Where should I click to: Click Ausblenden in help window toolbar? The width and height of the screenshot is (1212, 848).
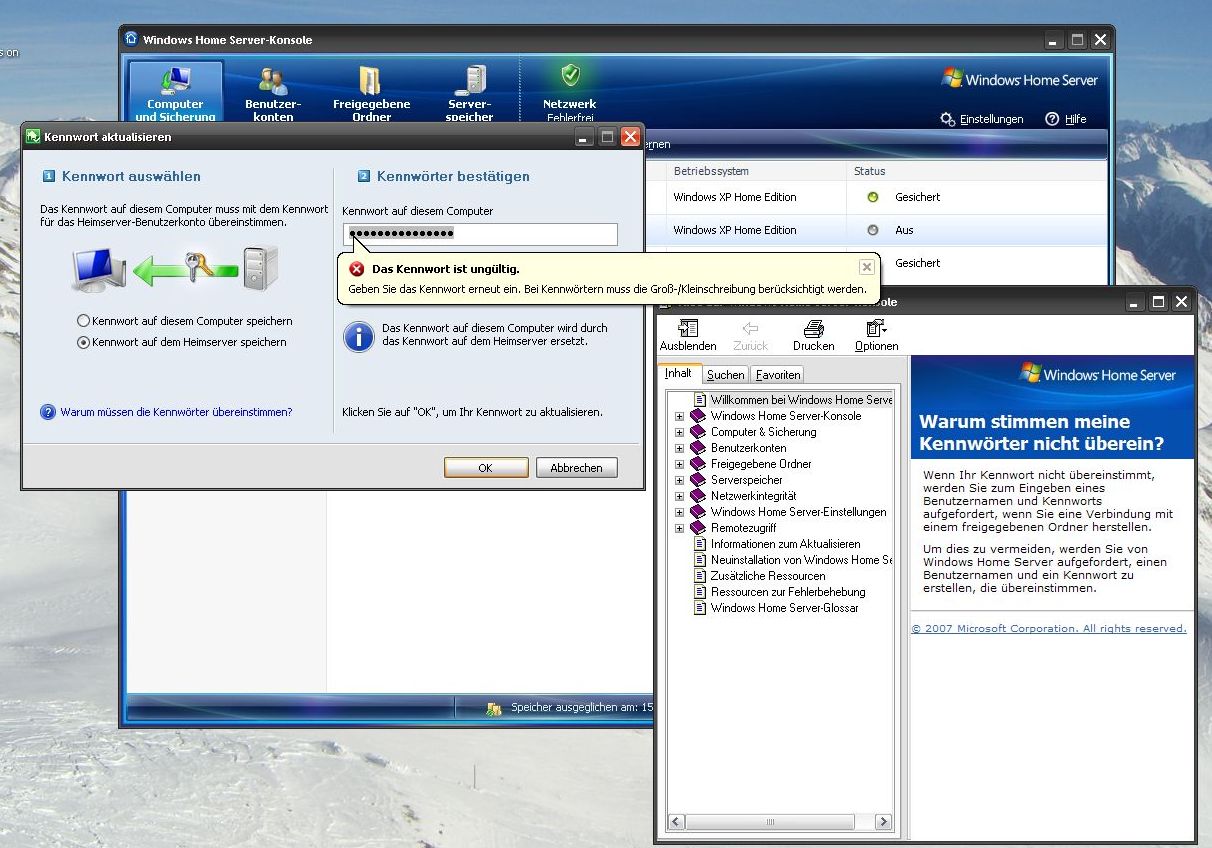pos(688,335)
